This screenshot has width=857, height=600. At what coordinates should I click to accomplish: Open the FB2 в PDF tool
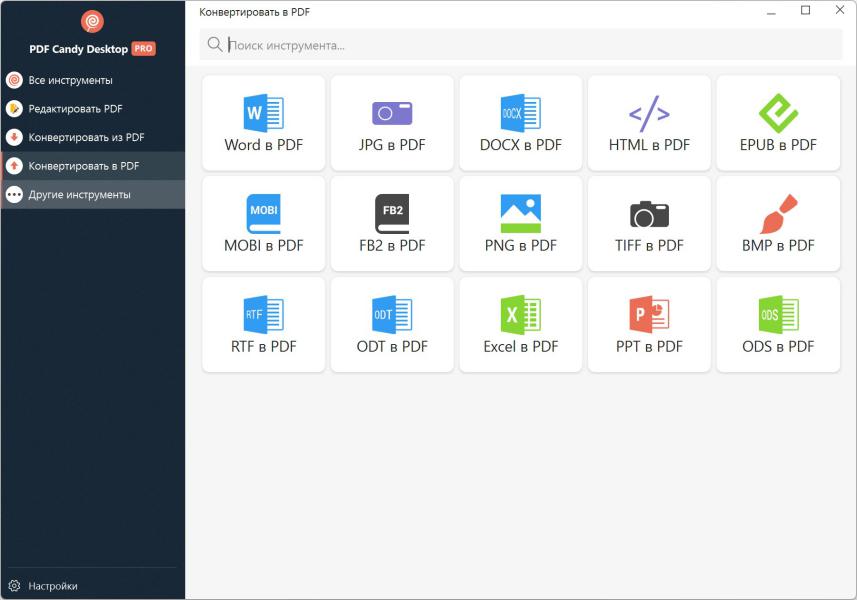coord(392,224)
